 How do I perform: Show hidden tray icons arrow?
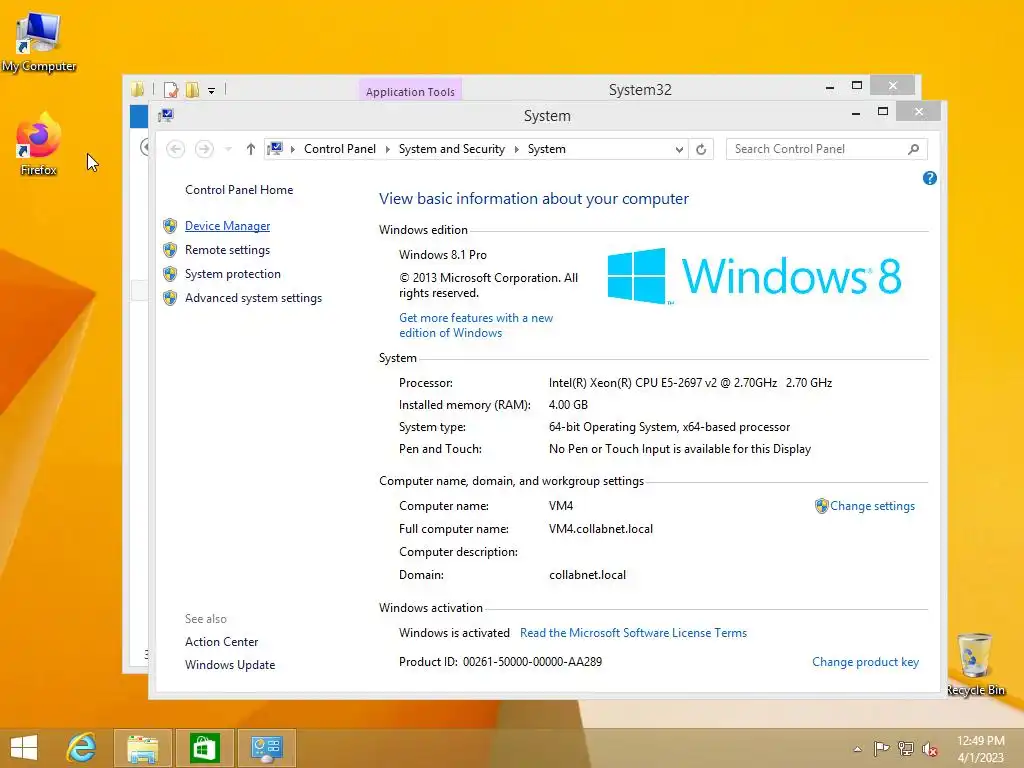pos(857,749)
